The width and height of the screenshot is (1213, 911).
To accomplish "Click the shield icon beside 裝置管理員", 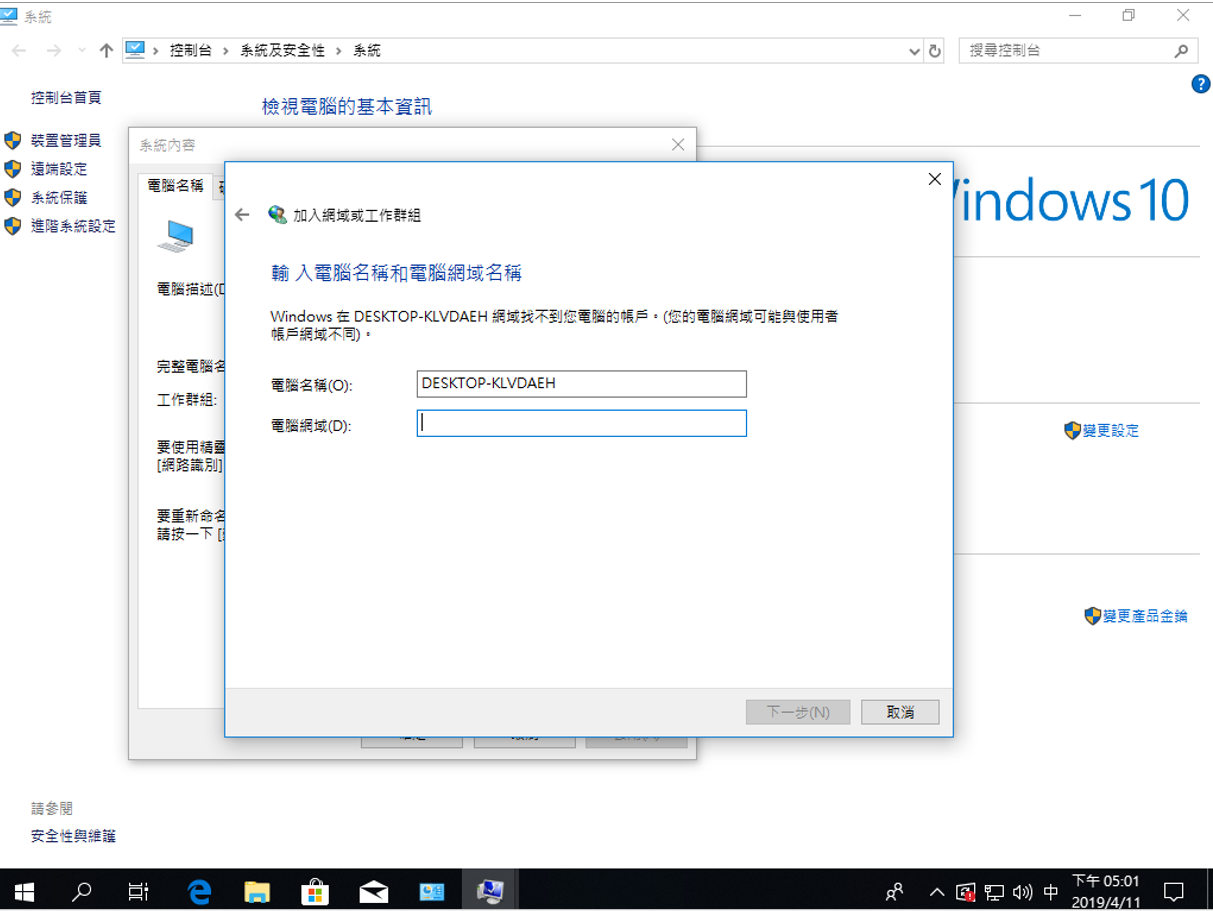I will [13, 140].
